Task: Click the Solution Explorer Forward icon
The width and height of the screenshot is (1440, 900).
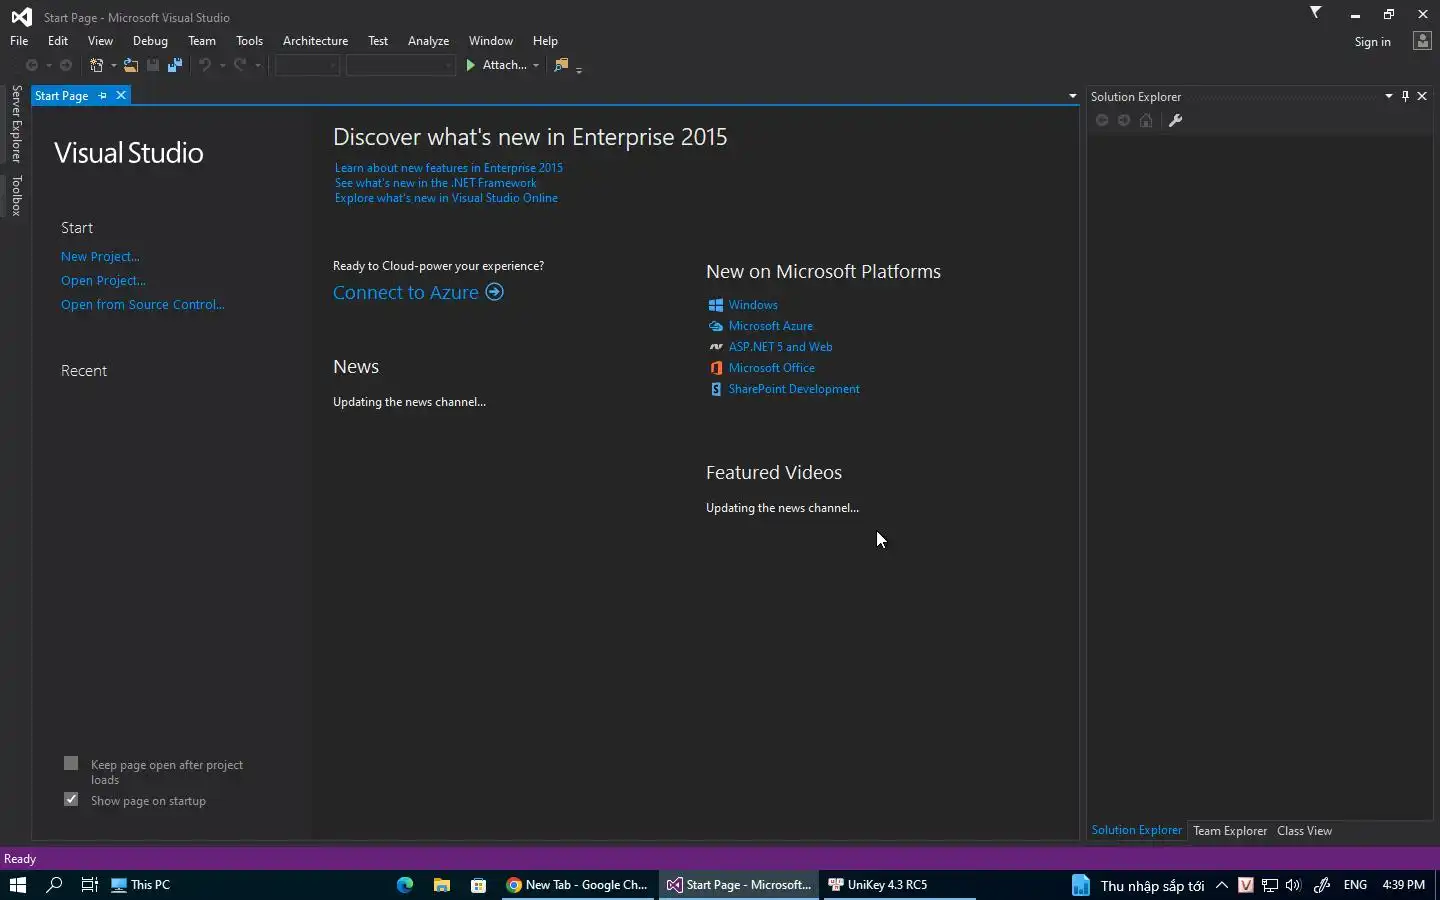Action: tap(1124, 120)
